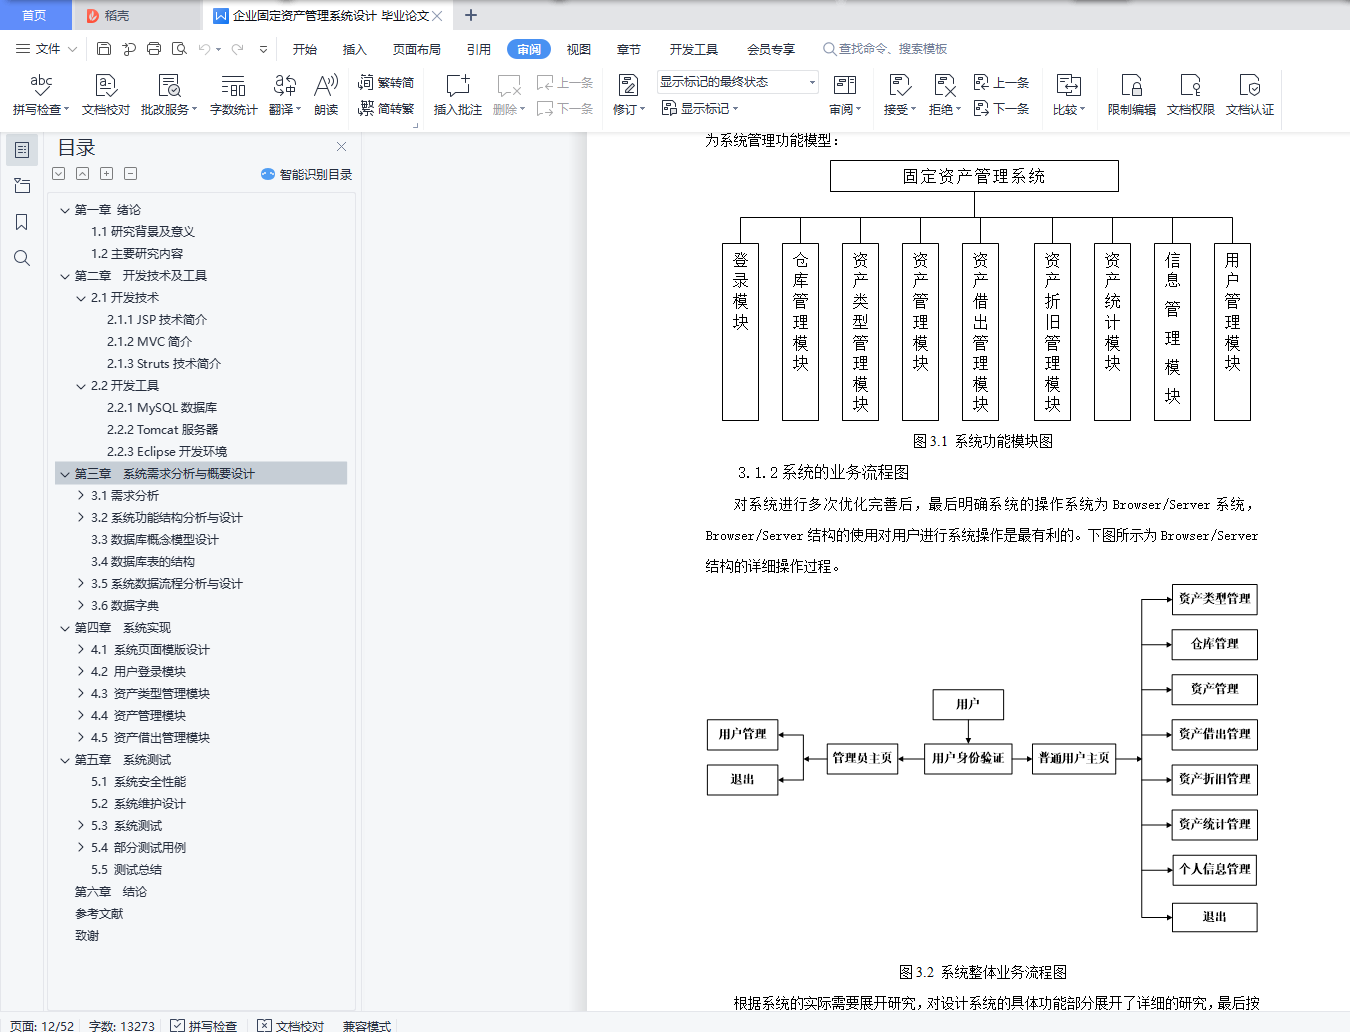The width and height of the screenshot is (1350, 1032).
Task: Click the redo arrow icon
Action: [x=237, y=49]
